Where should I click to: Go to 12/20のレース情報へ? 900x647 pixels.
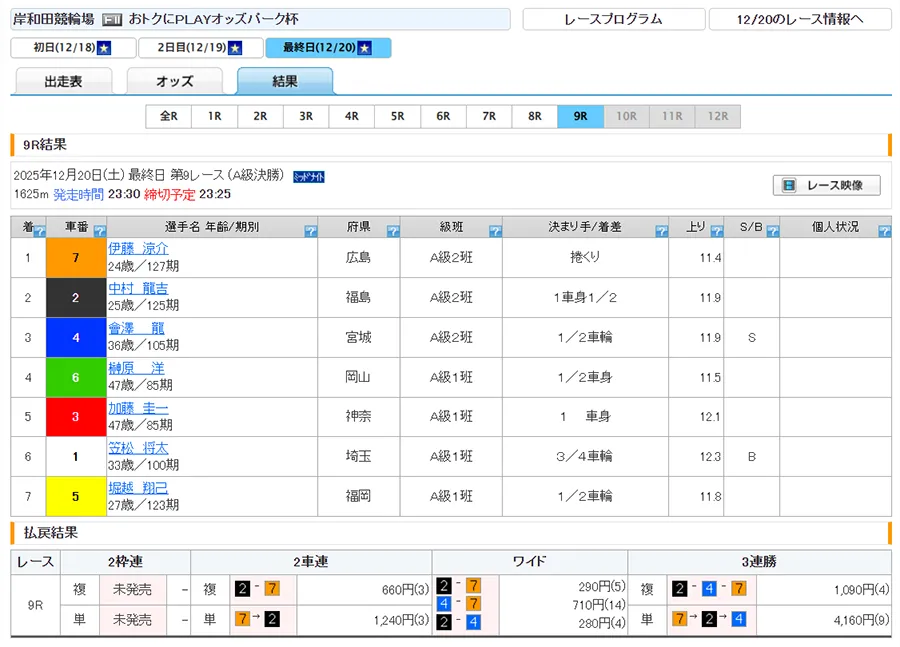[799, 19]
